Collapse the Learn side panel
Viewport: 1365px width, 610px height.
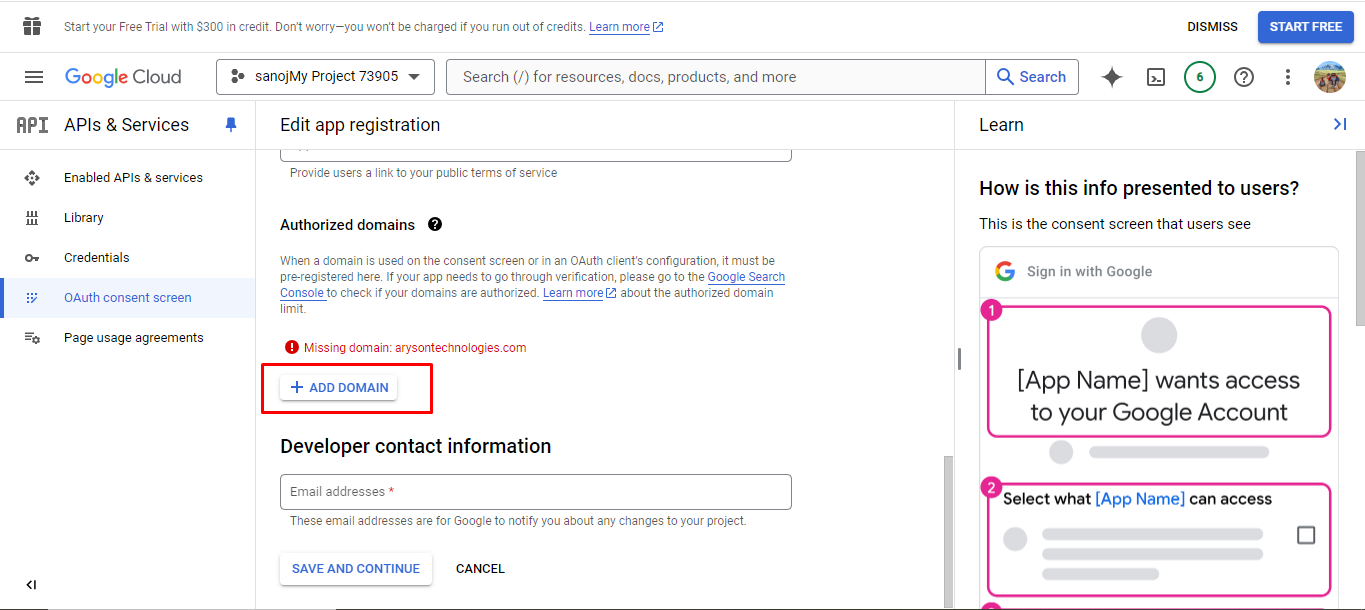(1340, 124)
